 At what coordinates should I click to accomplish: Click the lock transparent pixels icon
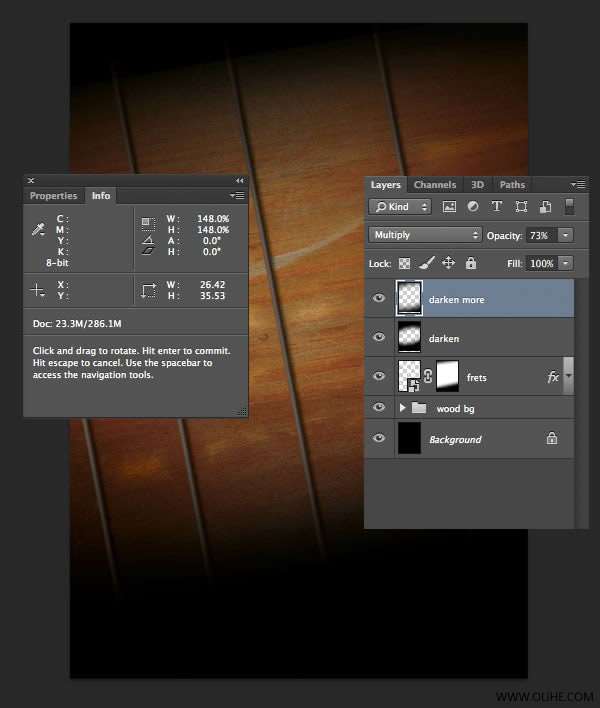405,263
